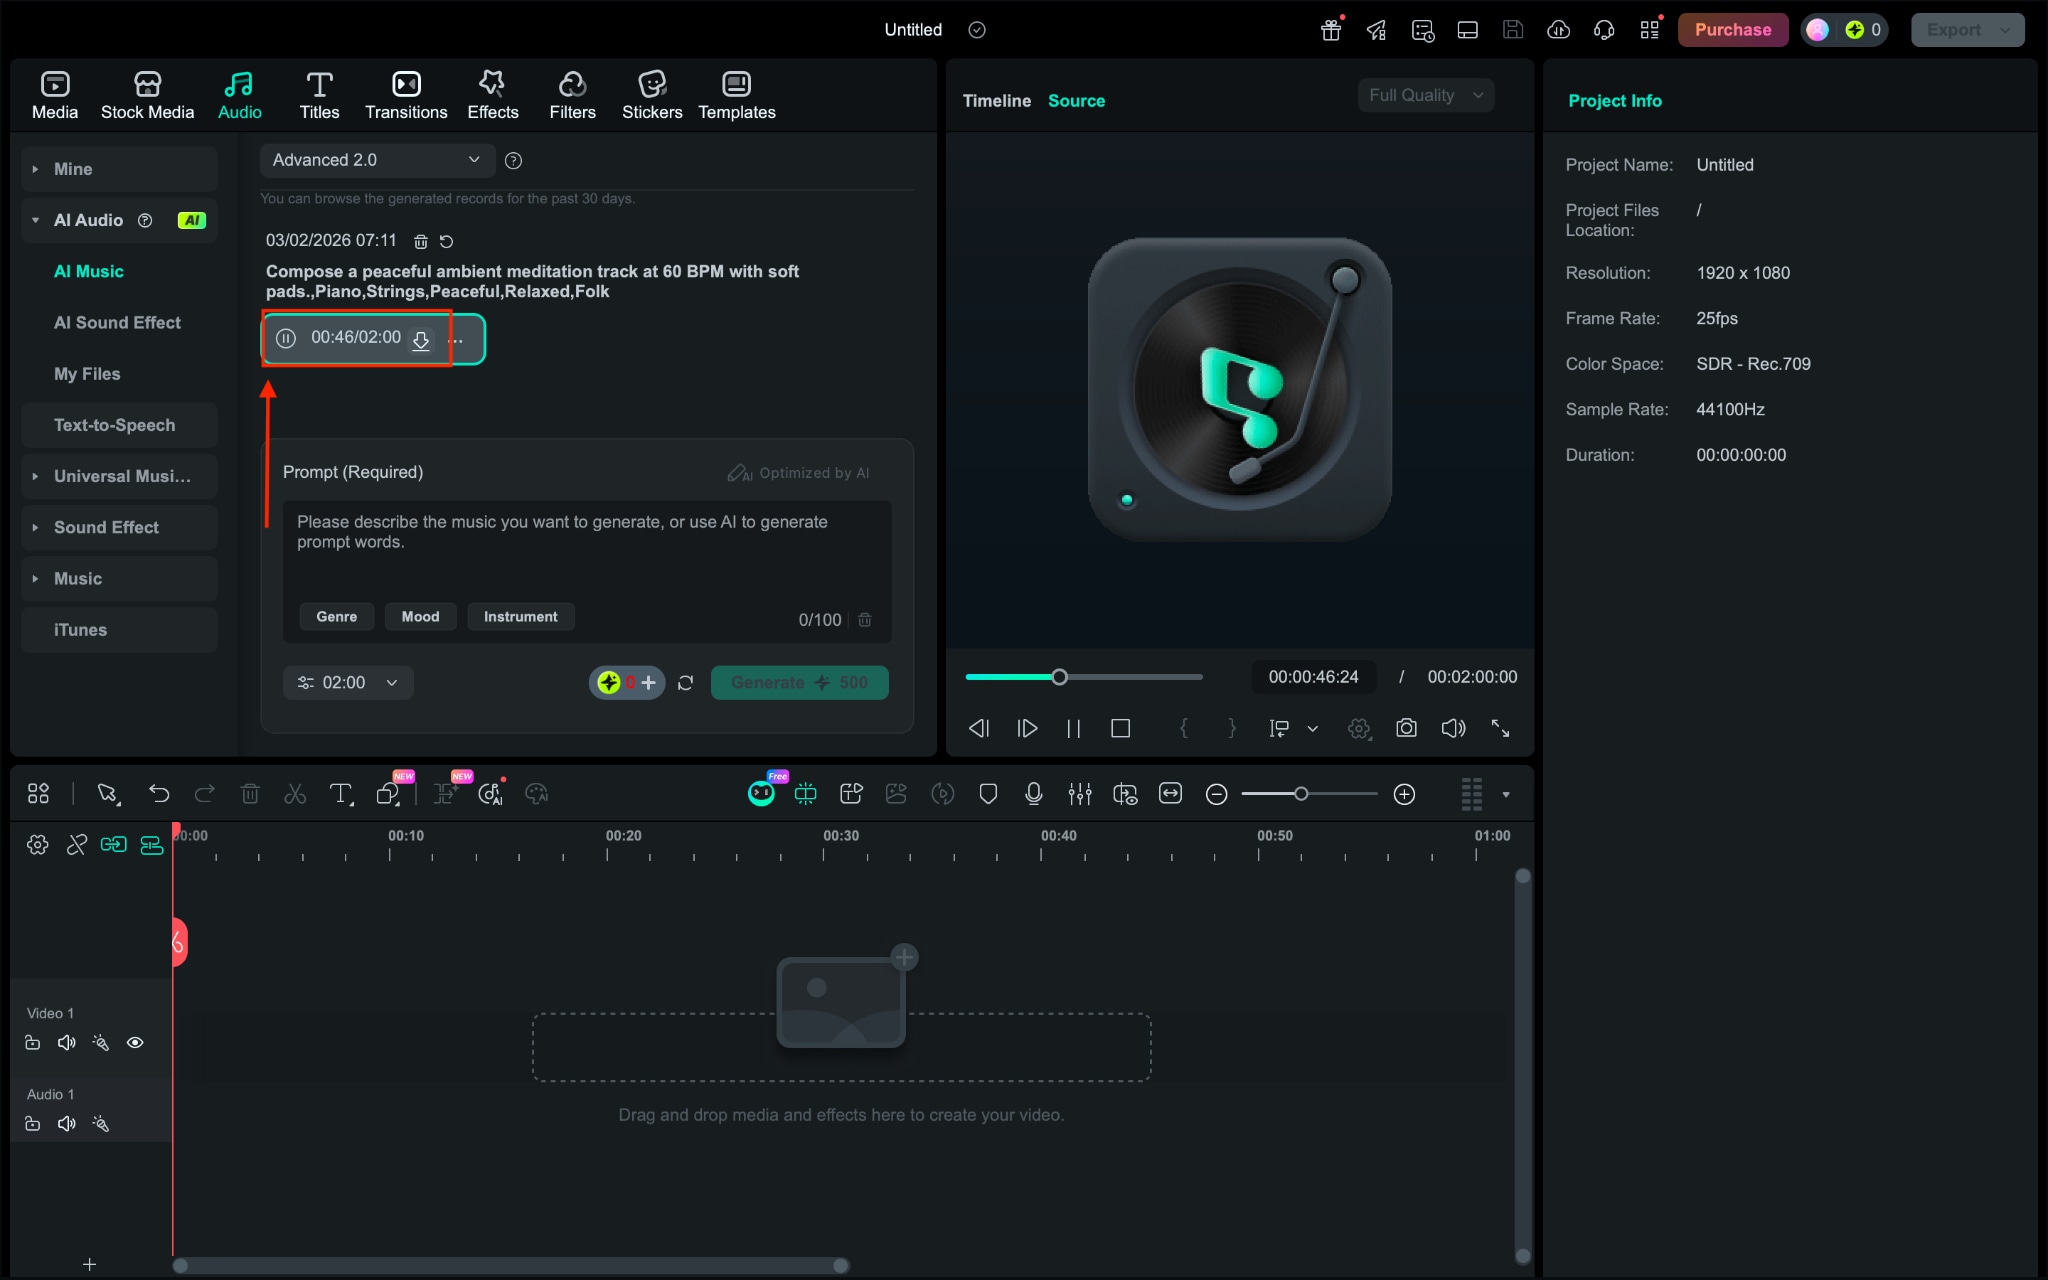Open the 02:00 duration dropdown
2048x1280 pixels.
pyautogui.click(x=348, y=683)
